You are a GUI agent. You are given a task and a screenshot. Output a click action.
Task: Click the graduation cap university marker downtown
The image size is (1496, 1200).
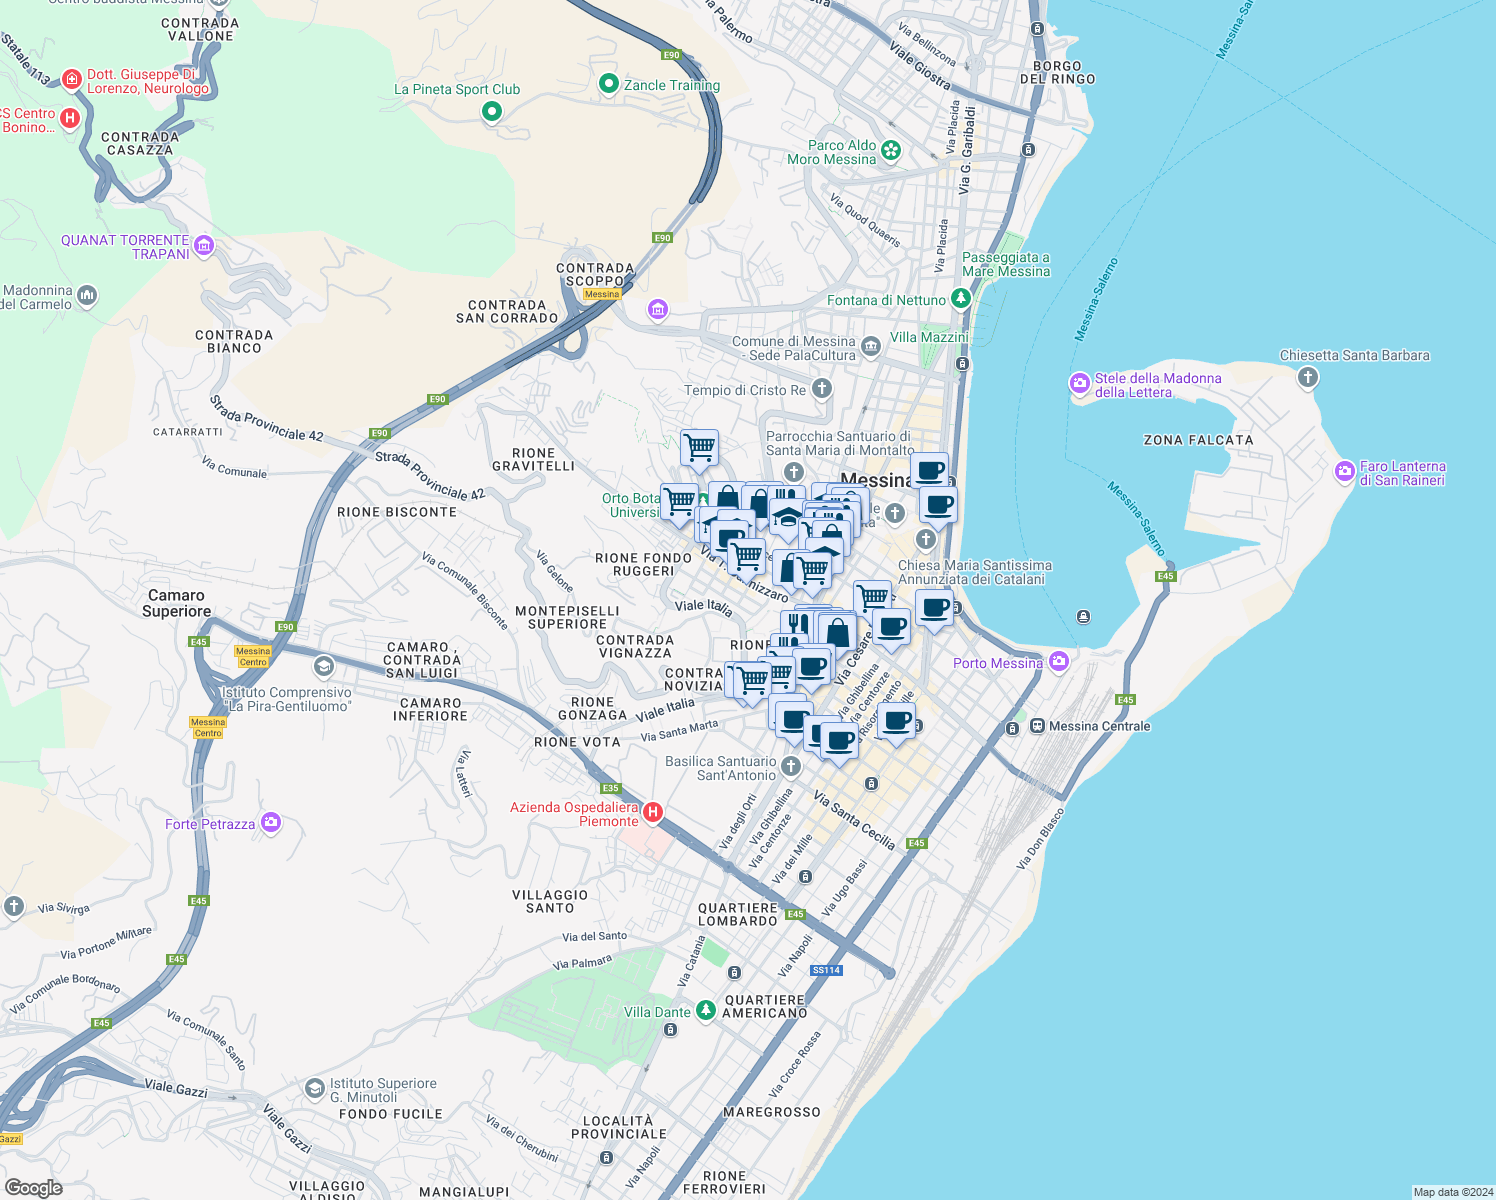point(785,518)
